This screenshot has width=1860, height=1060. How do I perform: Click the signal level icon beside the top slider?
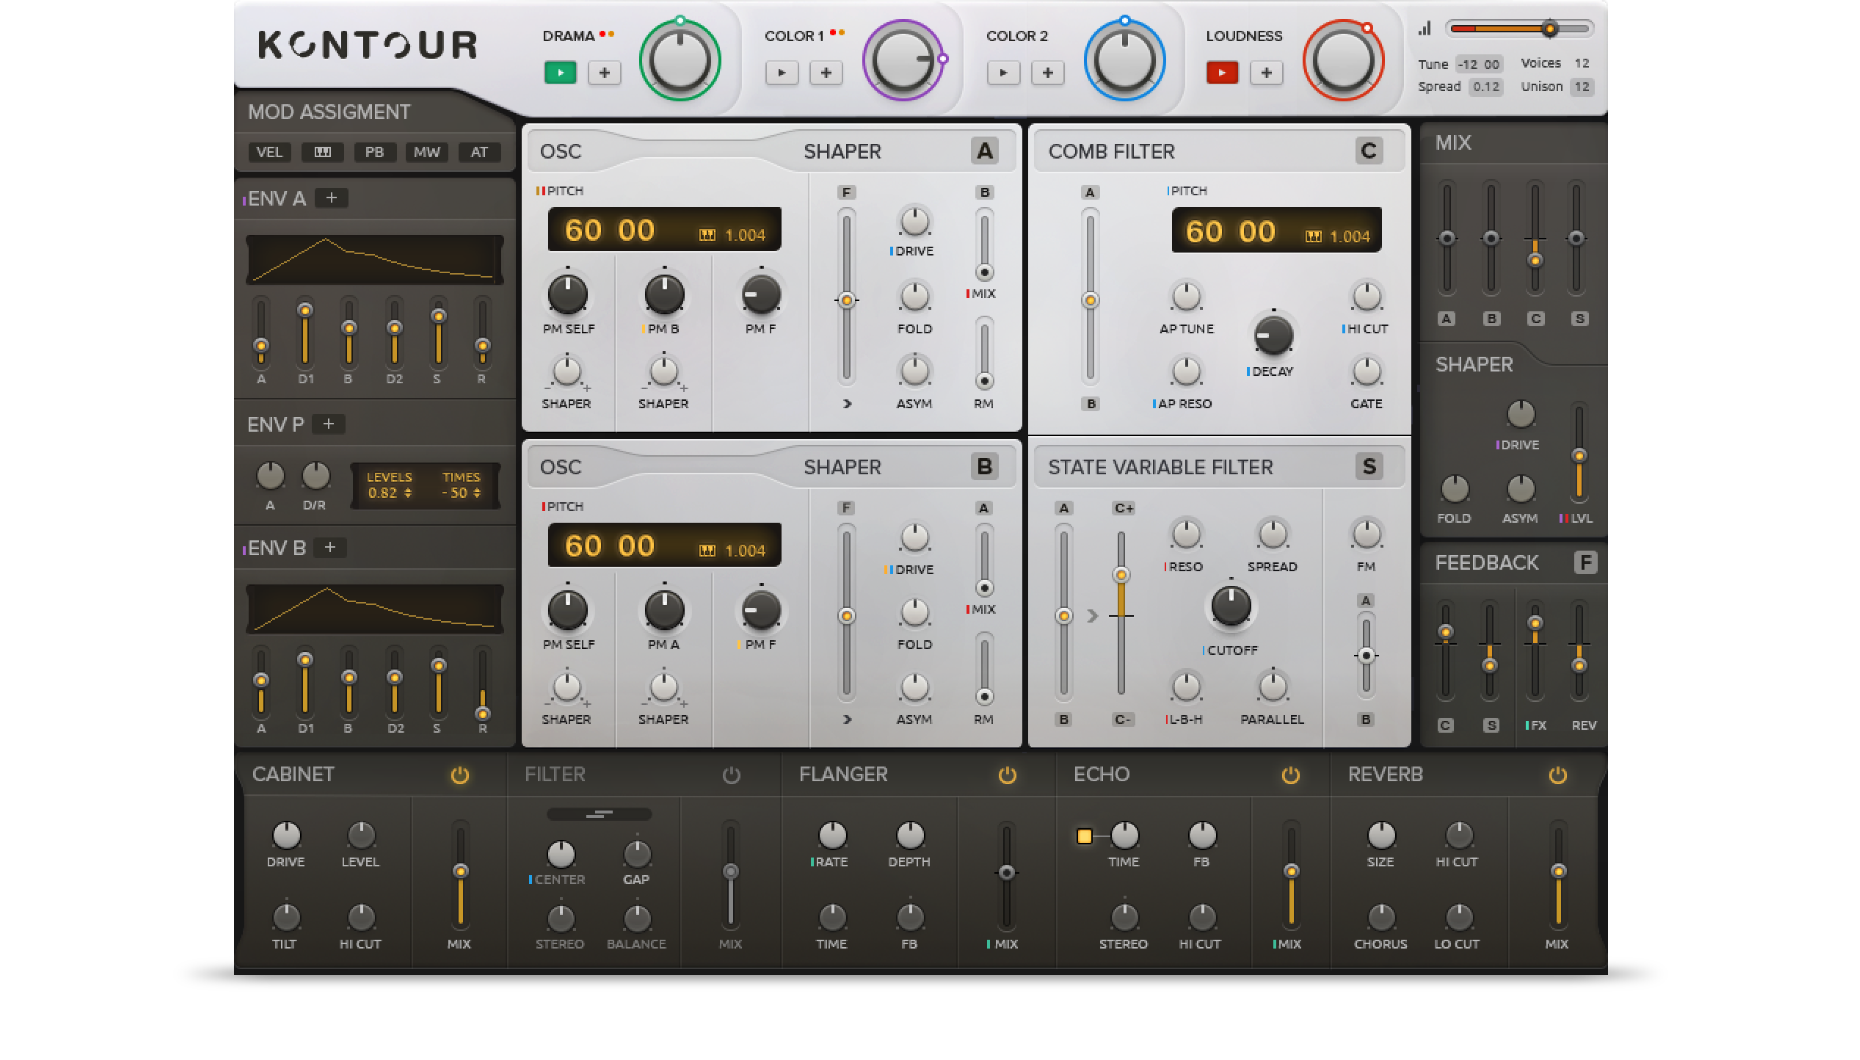click(x=1424, y=29)
